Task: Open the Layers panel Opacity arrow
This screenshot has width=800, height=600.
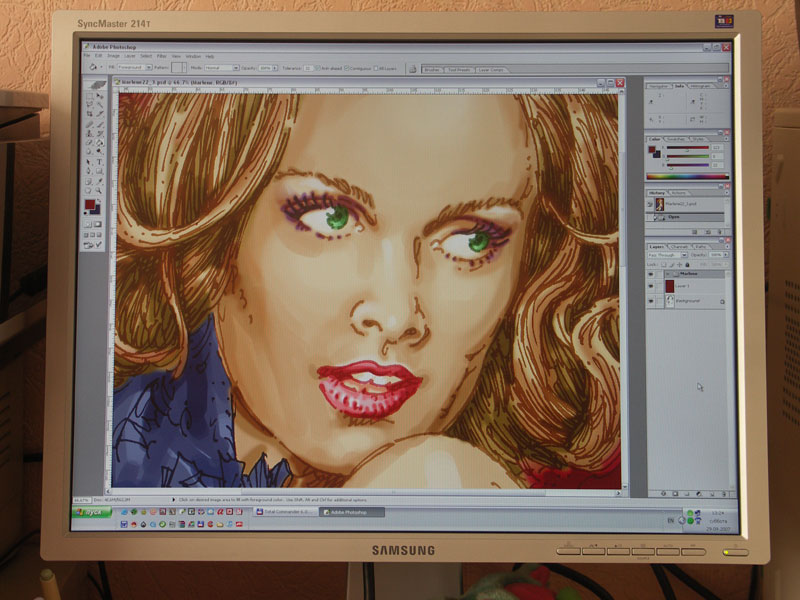Action: pos(726,255)
